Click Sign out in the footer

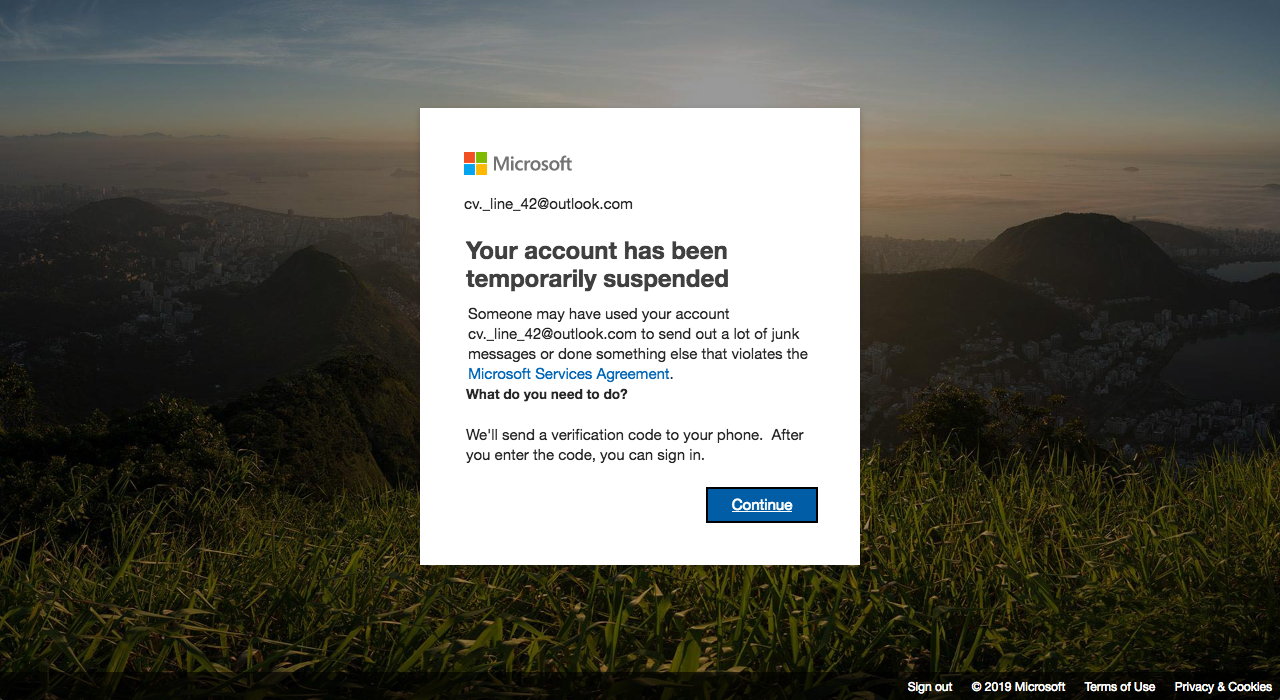click(929, 687)
